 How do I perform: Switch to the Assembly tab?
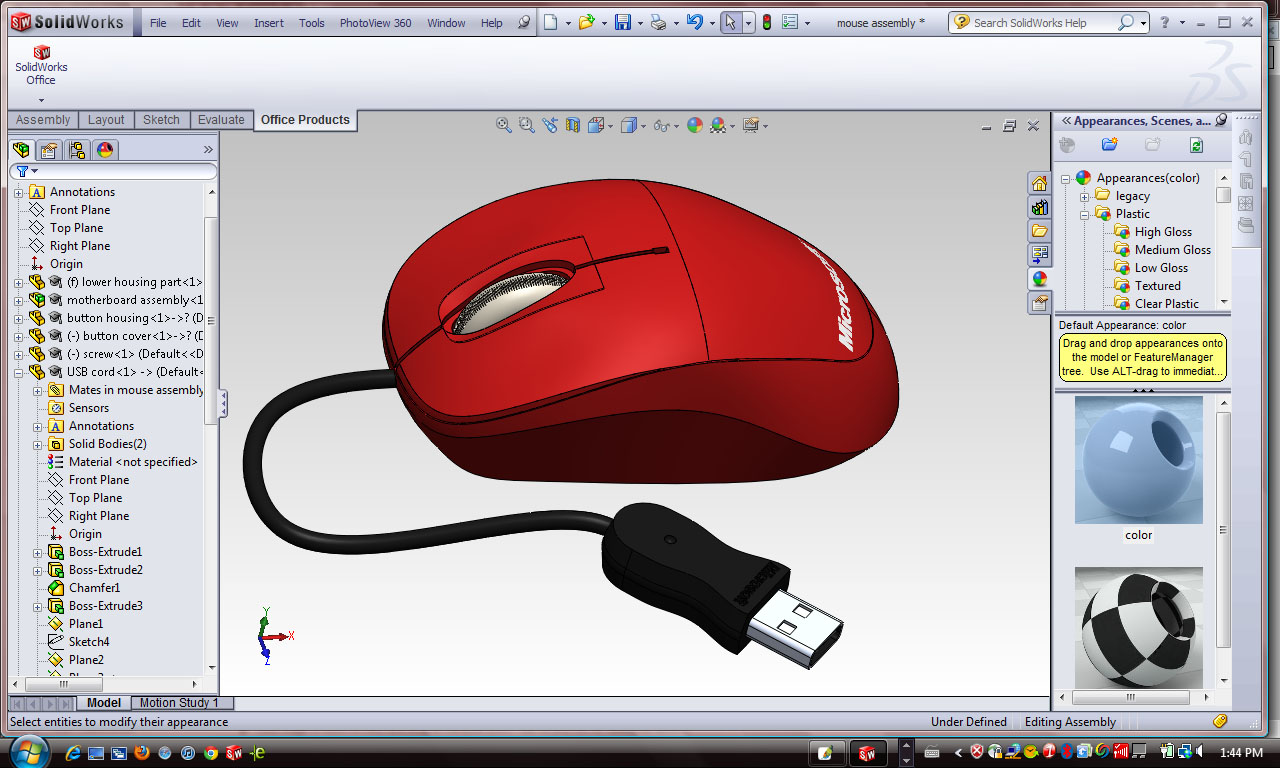[x=43, y=120]
